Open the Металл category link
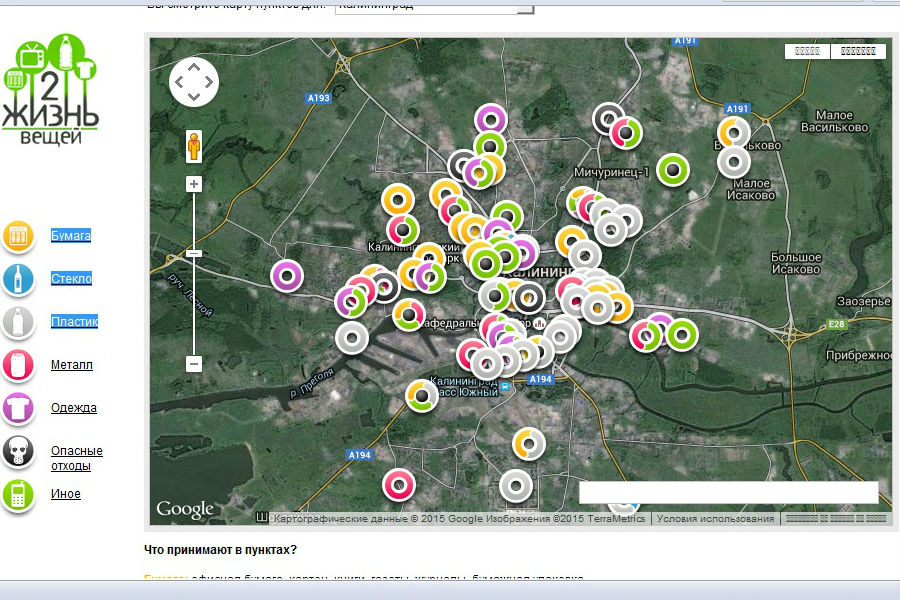The image size is (900, 600). pos(72,365)
